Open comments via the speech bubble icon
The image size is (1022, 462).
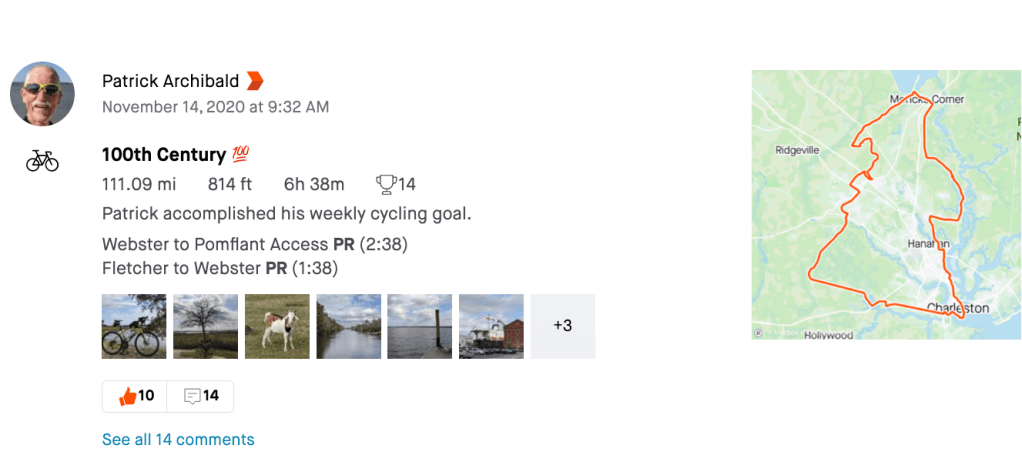click(192, 396)
